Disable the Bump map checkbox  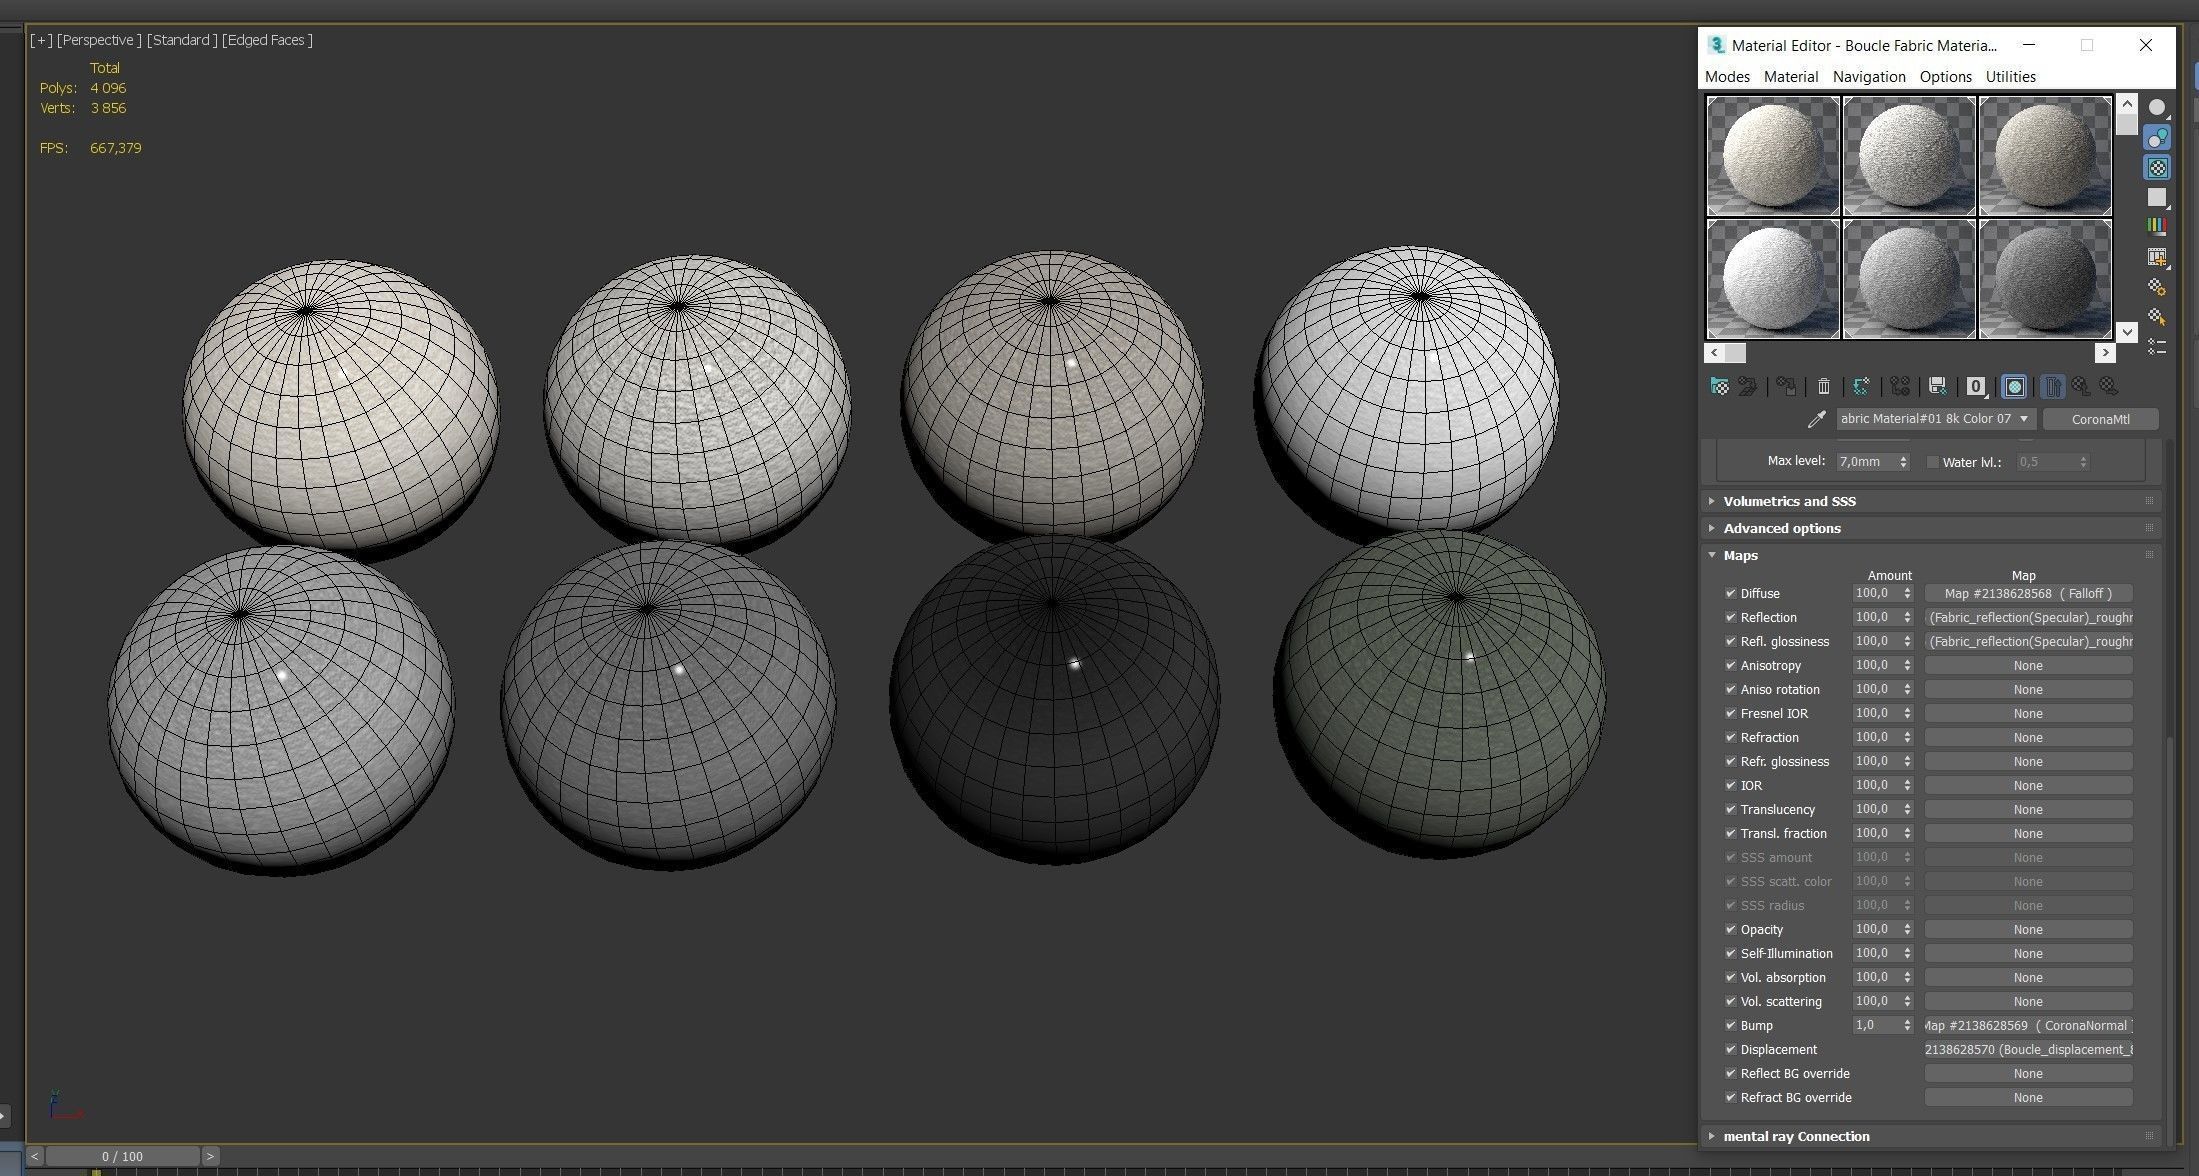pos(1730,1025)
